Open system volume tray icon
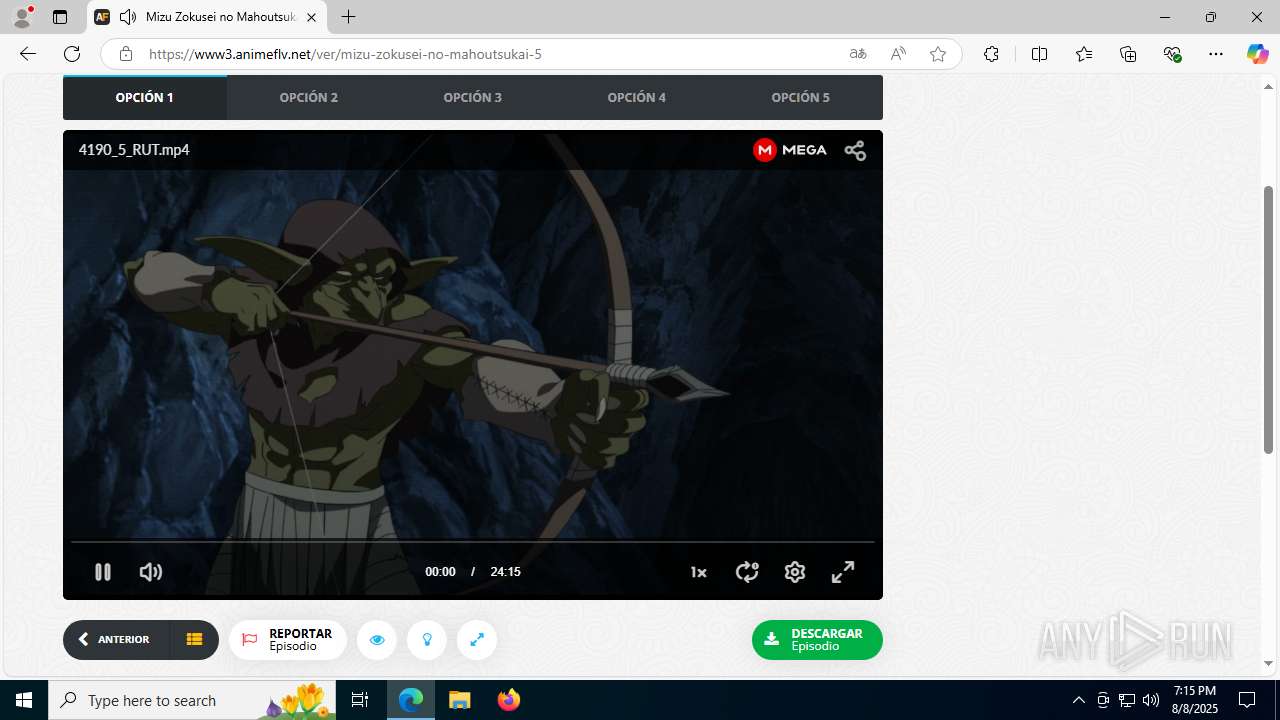The image size is (1280, 720). click(x=1151, y=700)
